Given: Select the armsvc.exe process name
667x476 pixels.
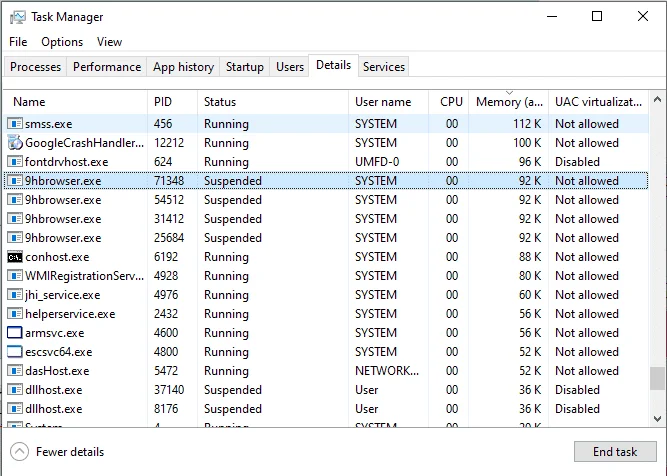Looking at the screenshot, I should 54,333.
